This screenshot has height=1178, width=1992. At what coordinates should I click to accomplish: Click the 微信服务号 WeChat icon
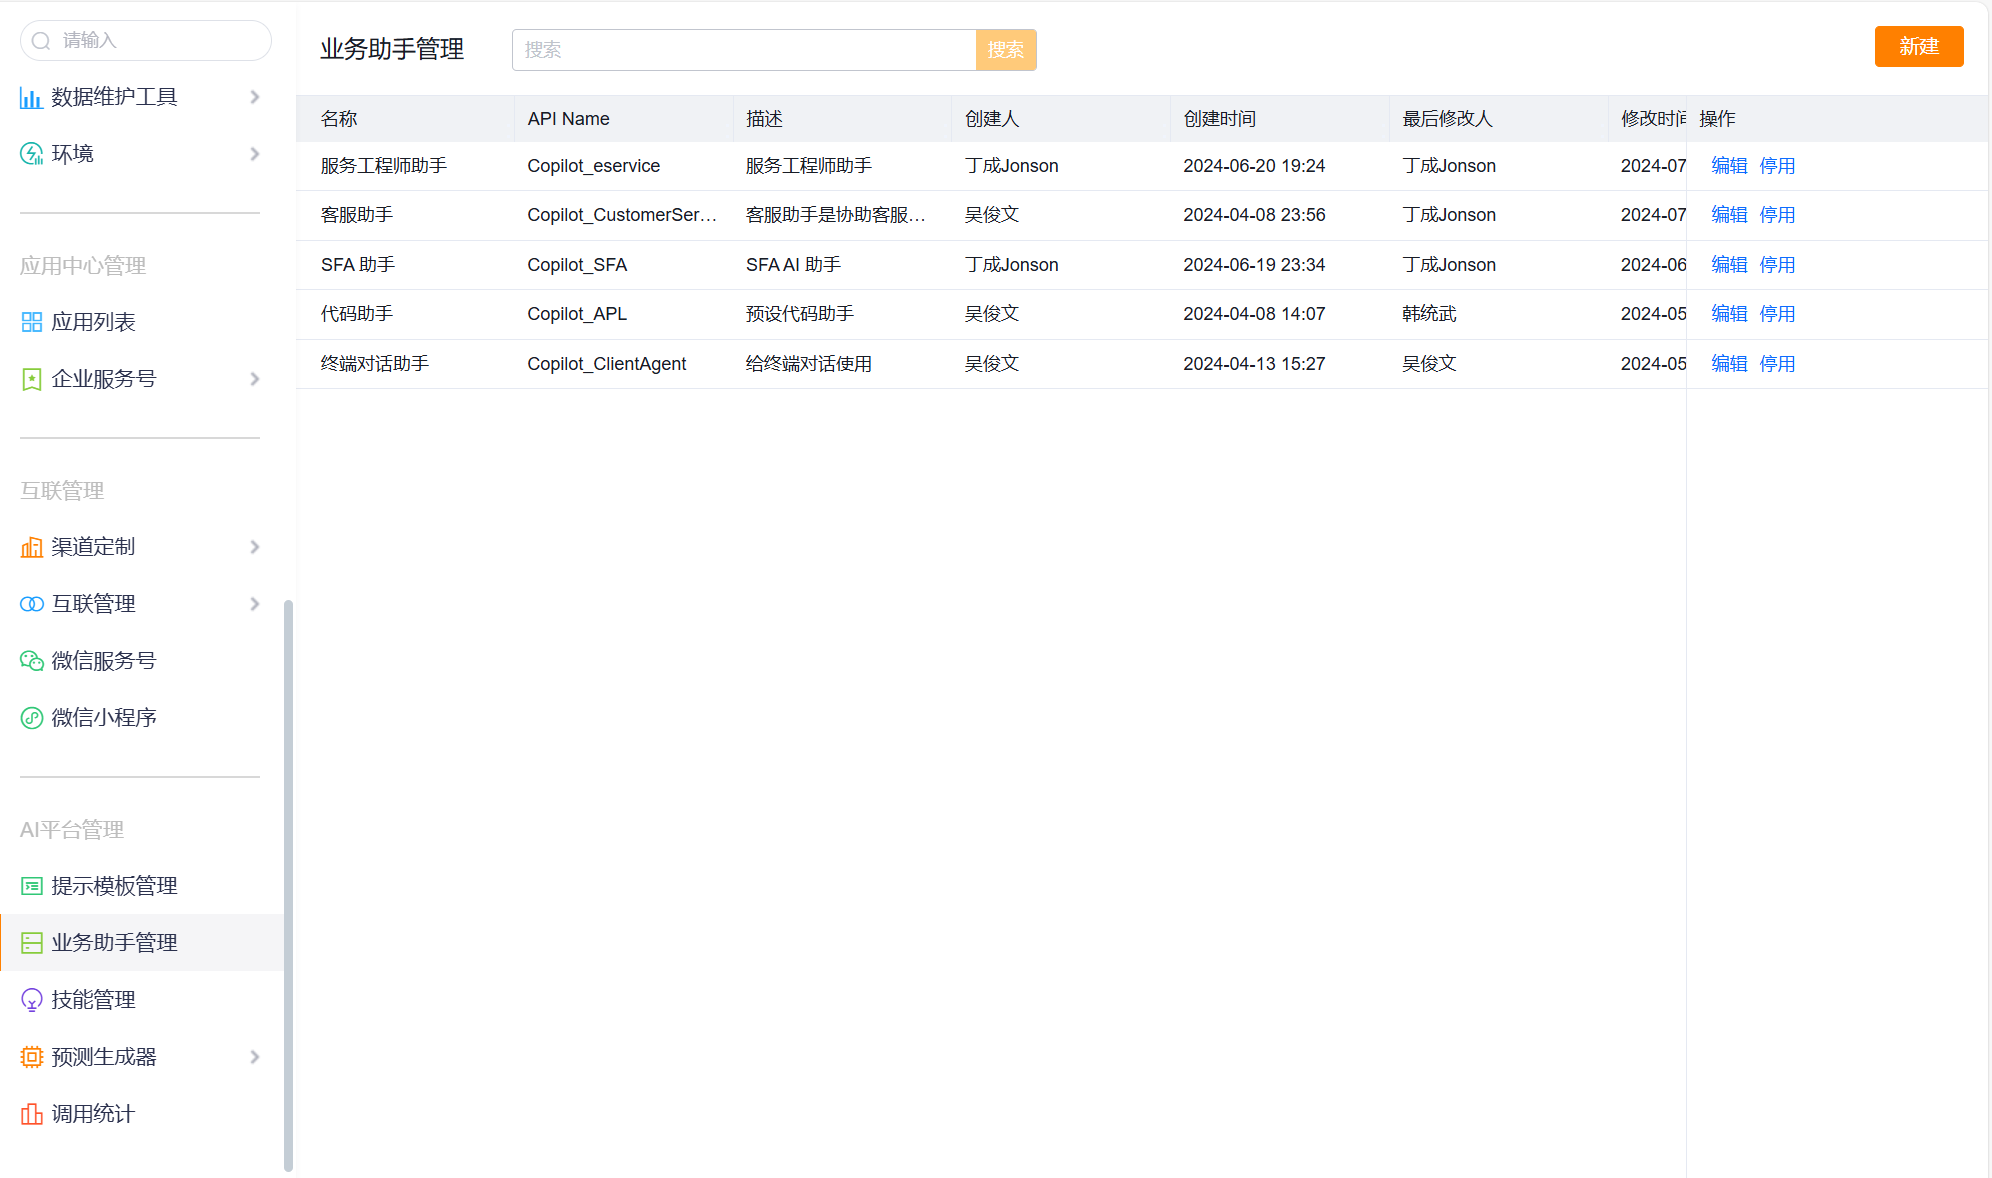tap(31, 661)
